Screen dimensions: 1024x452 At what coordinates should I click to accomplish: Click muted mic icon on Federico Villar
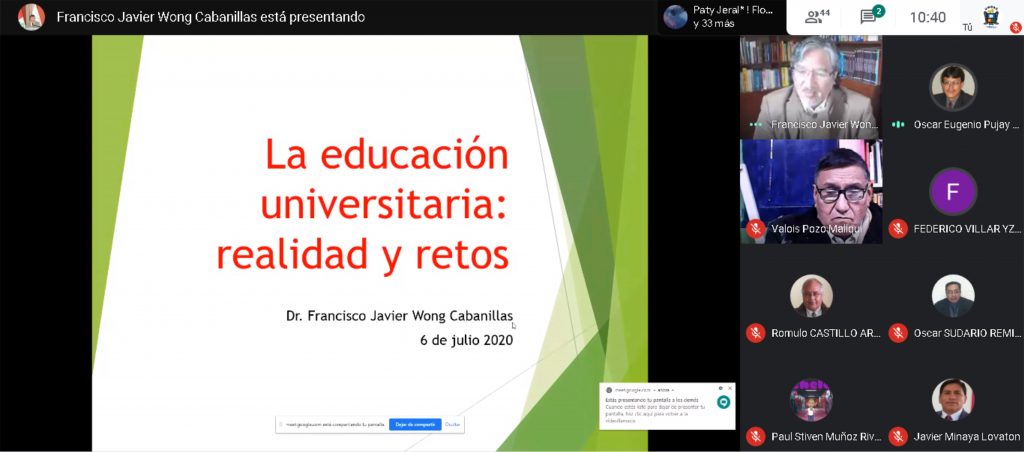(898, 229)
